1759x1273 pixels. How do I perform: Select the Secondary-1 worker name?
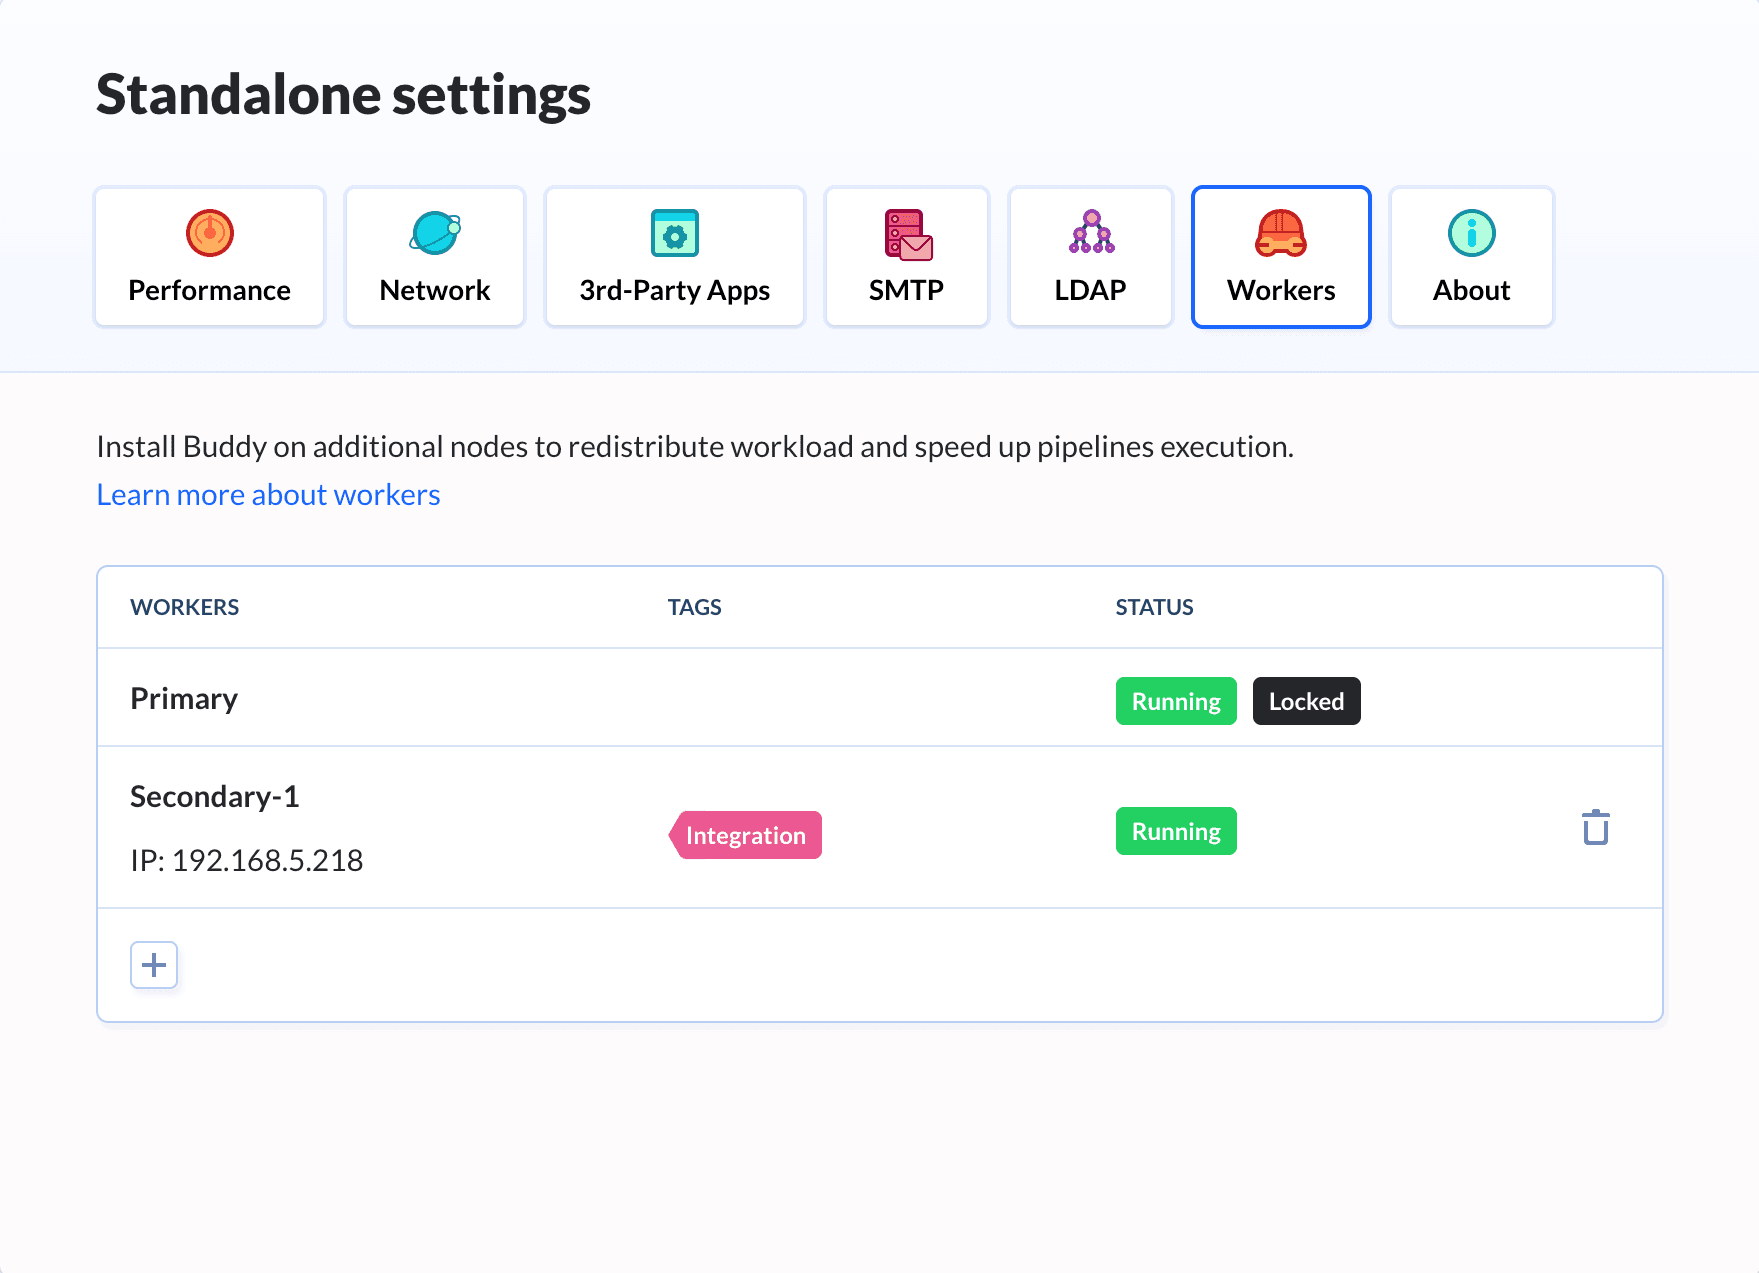214,796
